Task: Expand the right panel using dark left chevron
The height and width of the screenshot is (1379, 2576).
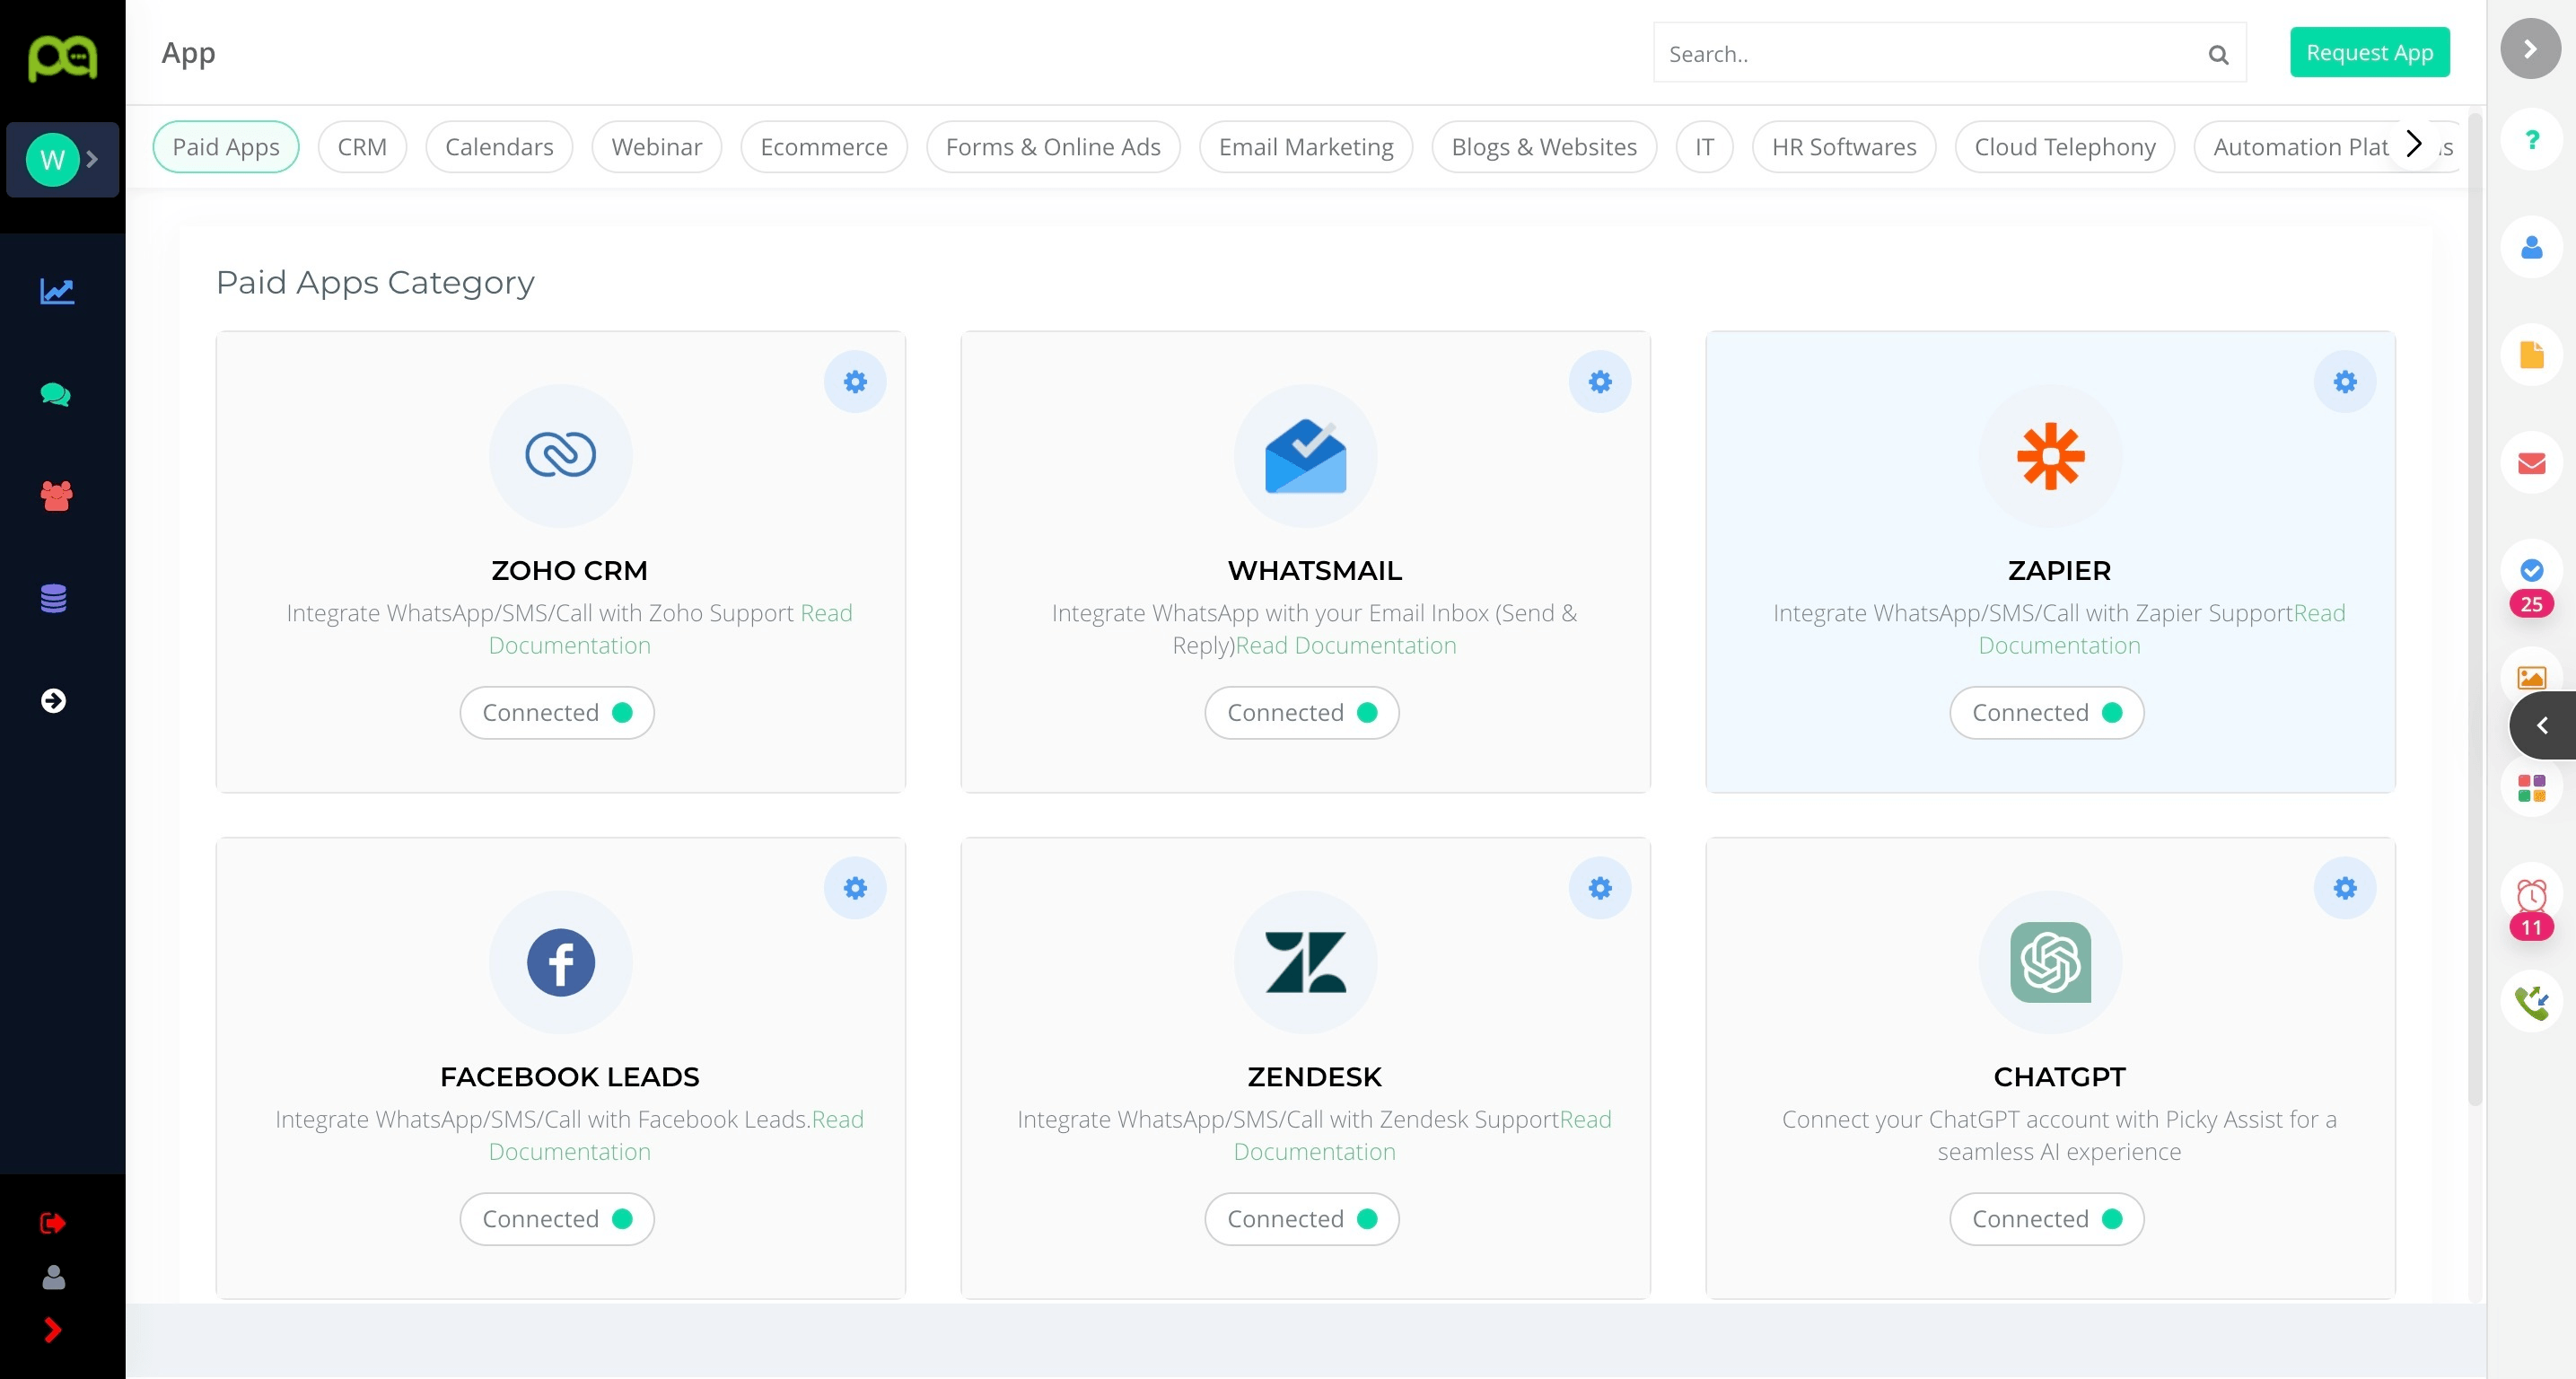Action: 2542,725
